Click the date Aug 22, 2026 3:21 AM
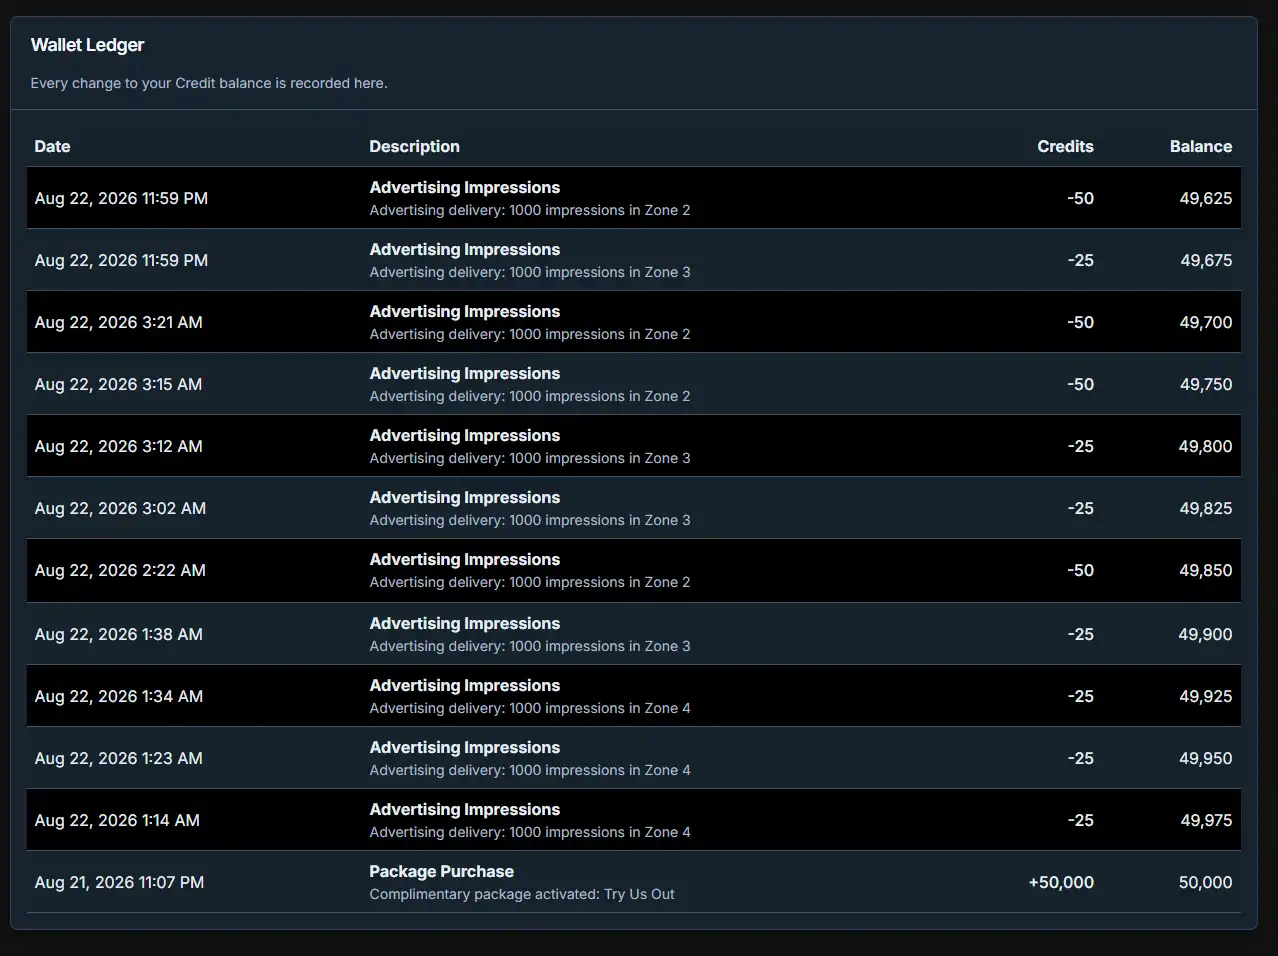The height and width of the screenshot is (956, 1278). click(x=118, y=322)
